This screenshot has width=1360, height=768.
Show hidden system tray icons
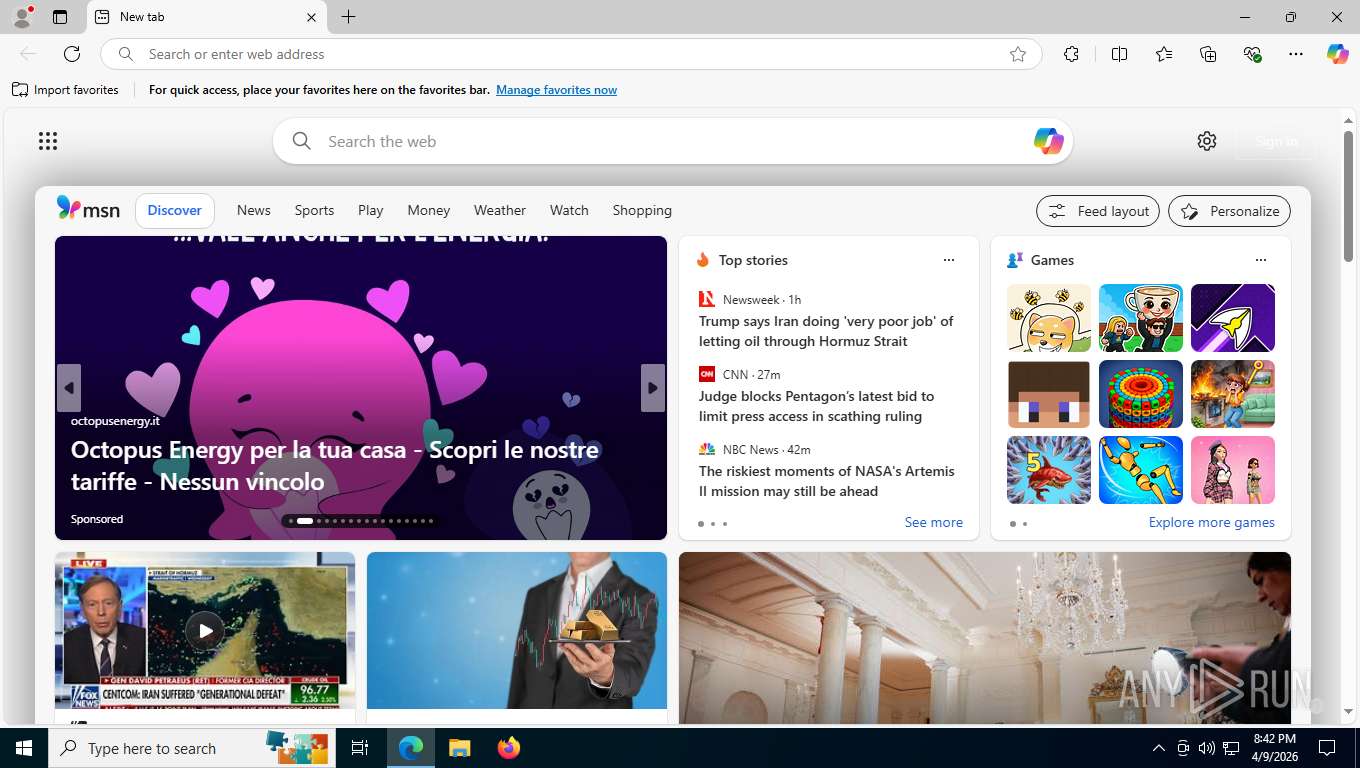pyautogui.click(x=1159, y=748)
